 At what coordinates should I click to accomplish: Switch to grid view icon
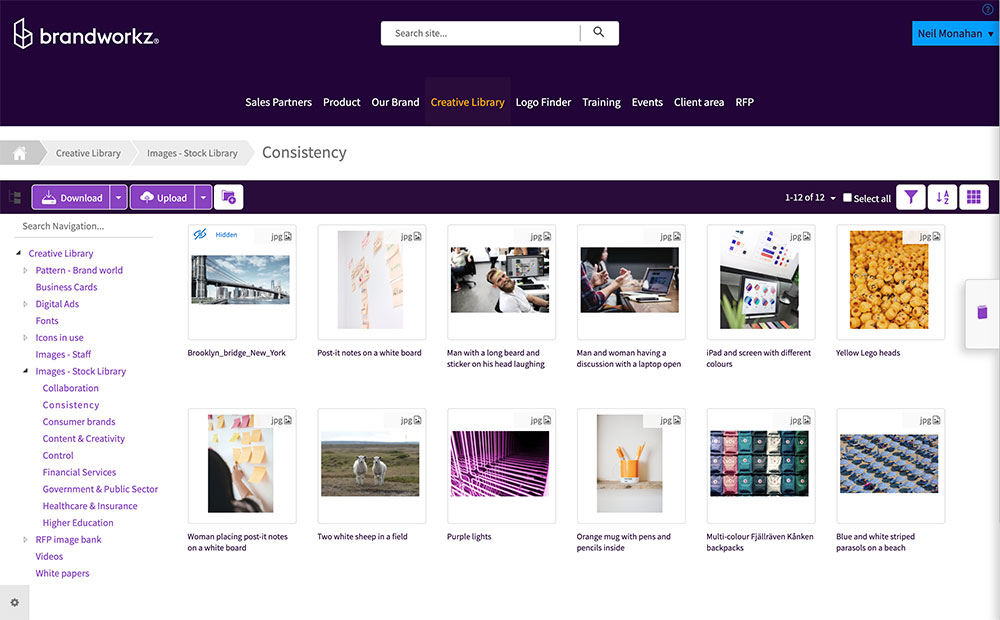tap(974, 197)
